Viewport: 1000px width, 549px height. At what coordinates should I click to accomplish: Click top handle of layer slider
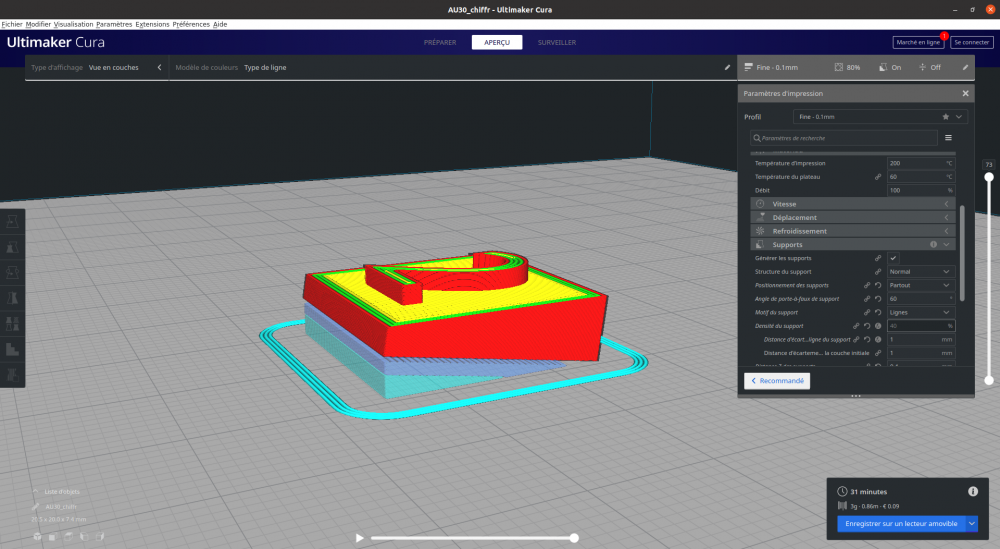pyautogui.click(x=989, y=177)
